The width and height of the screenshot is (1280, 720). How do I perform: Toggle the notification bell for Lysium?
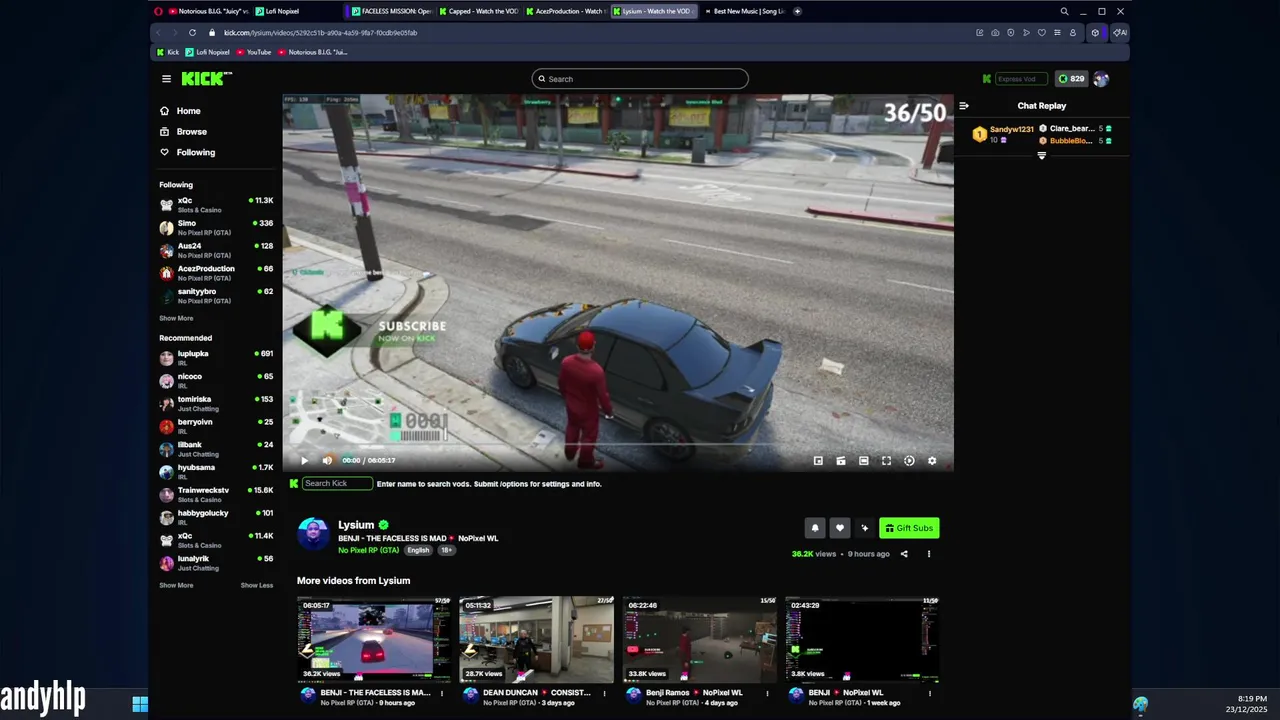pyautogui.click(x=815, y=528)
